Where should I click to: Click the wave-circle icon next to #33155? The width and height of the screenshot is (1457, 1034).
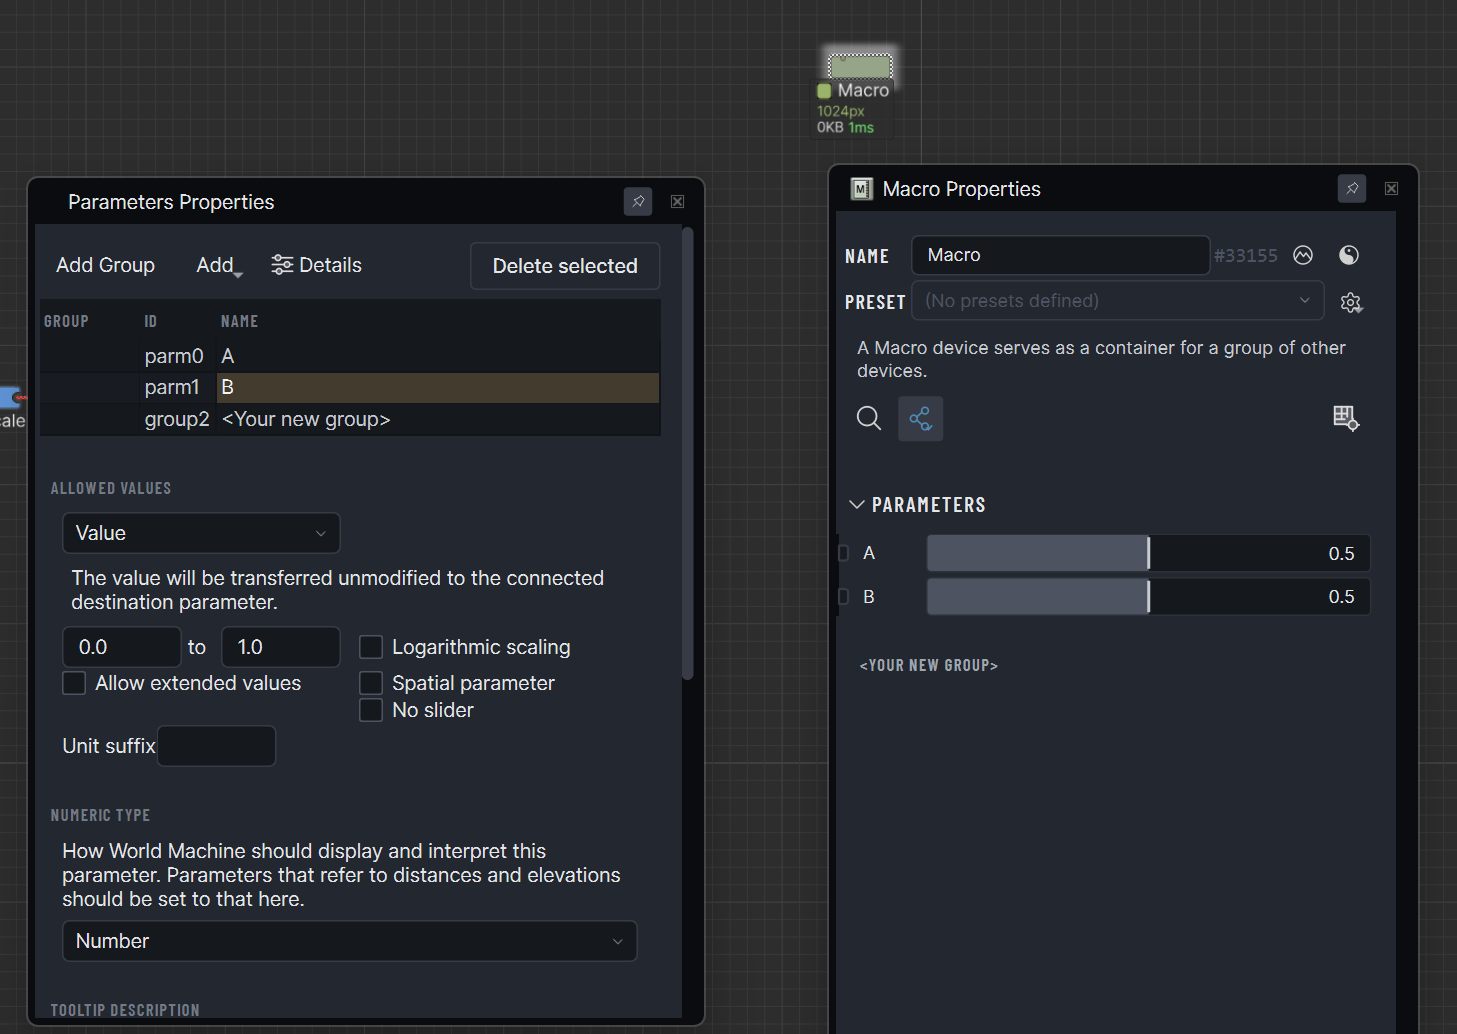1303,255
